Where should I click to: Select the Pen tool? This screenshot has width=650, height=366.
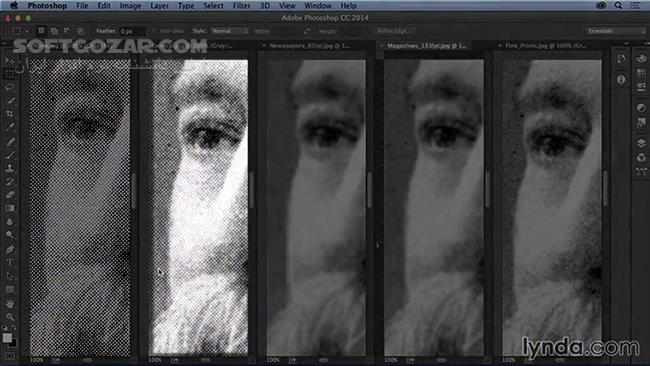click(x=10, y=249)
